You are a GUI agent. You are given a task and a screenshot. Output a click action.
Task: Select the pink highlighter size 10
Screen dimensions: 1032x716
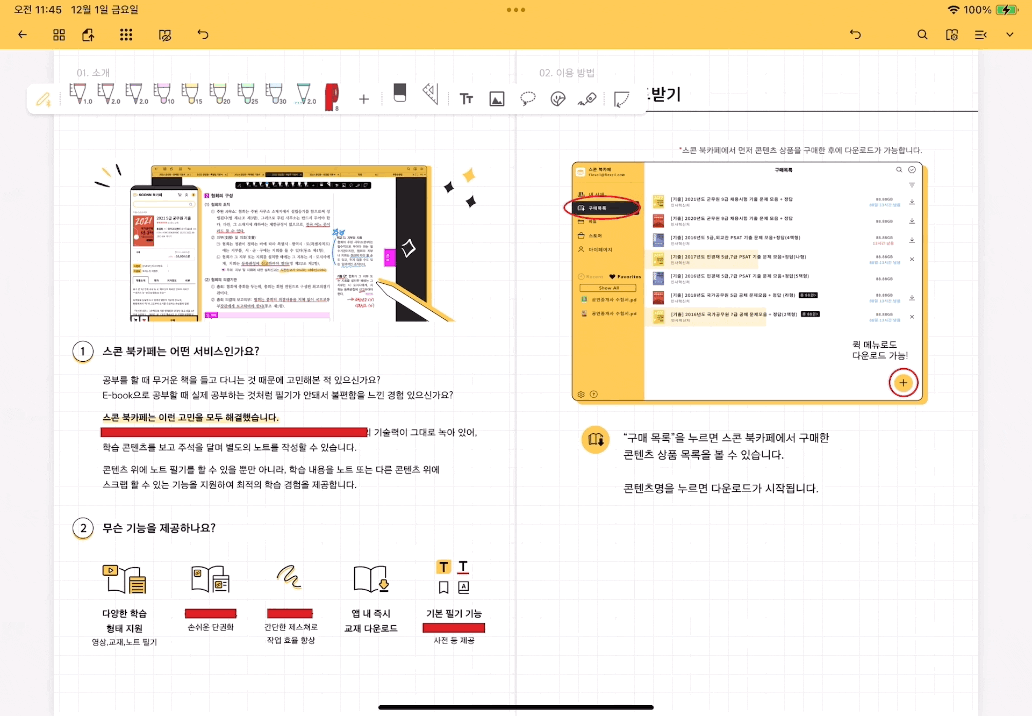click(x=163, y=94)
